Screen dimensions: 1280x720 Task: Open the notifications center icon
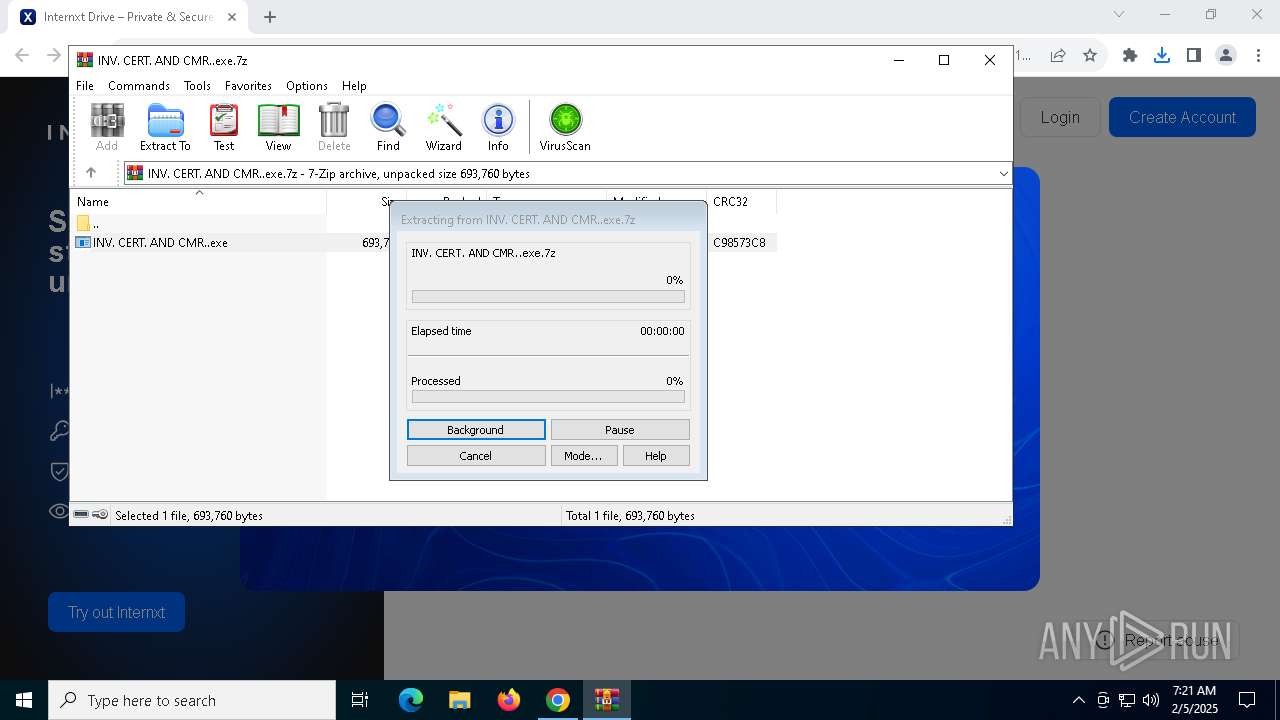(1247, 700)
